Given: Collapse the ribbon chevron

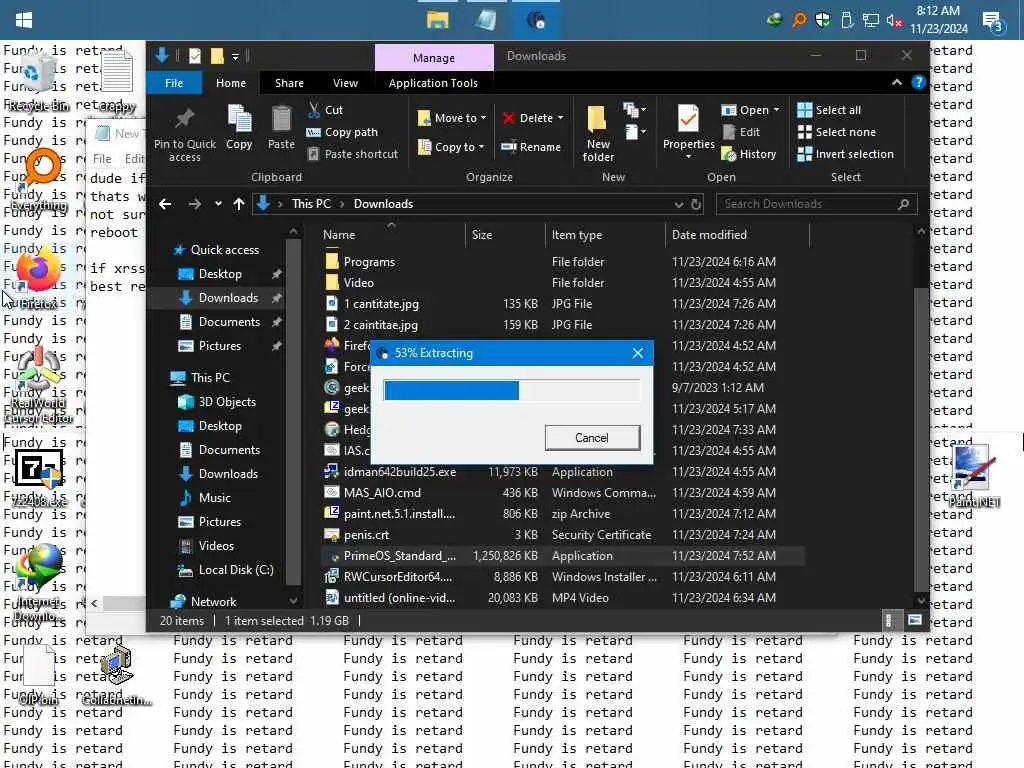Looking at the screenshot, I should [897, 82].
